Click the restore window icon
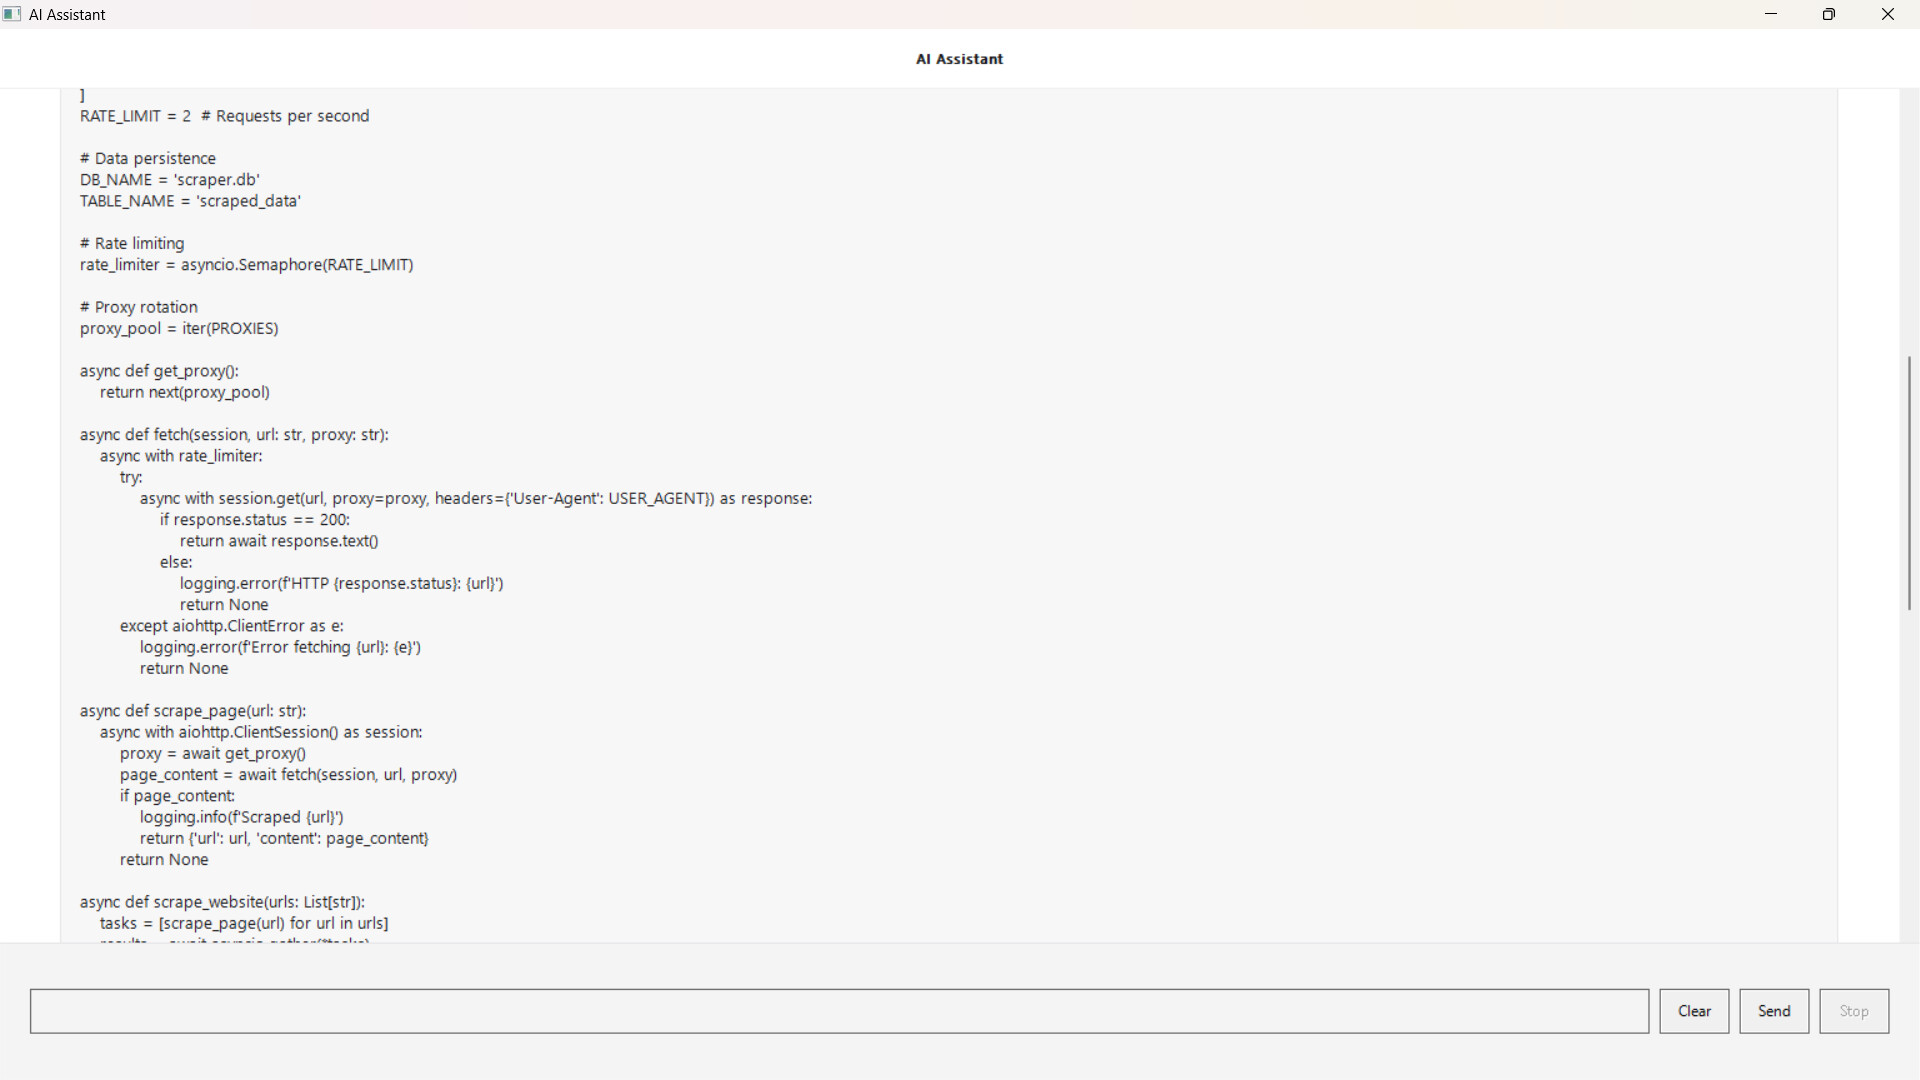Screen dimensions: 1920x1080 coord(1829,14)
